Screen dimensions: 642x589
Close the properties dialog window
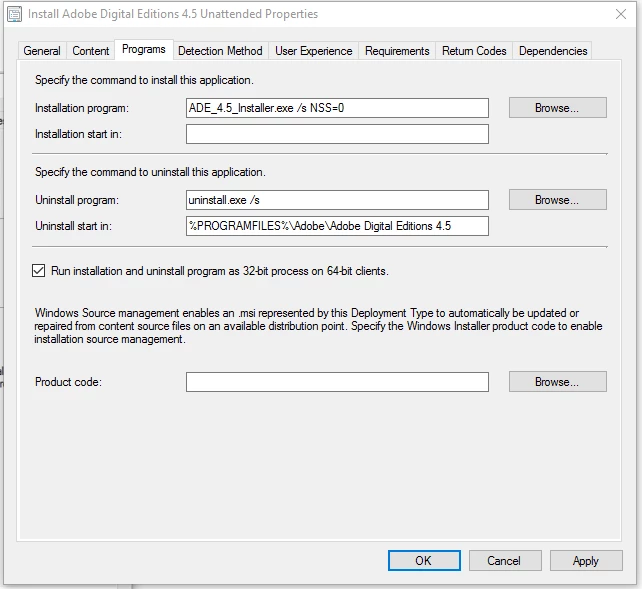tap(621, 14)
